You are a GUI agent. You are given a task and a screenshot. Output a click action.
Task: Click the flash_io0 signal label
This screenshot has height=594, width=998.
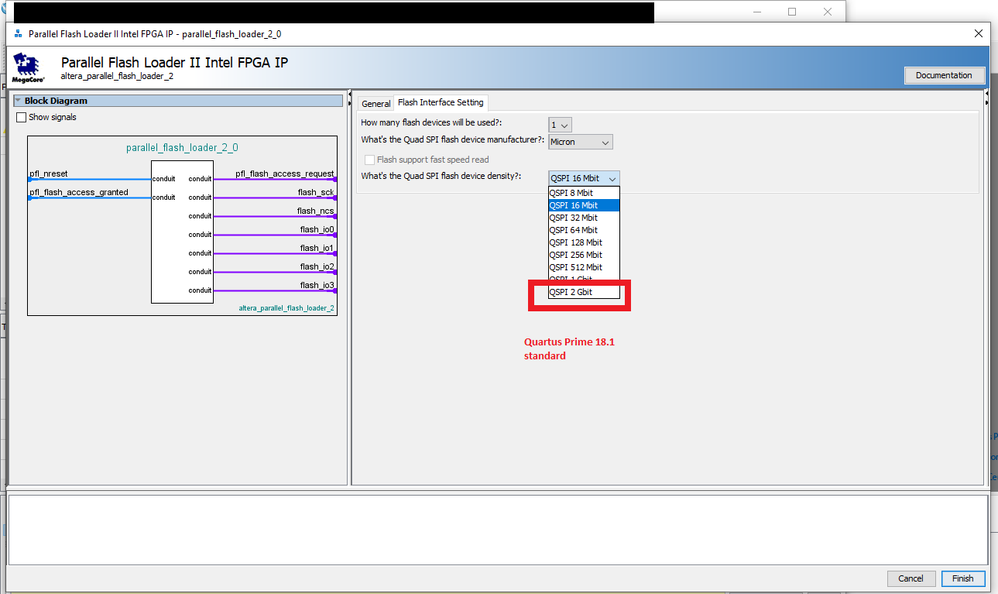[317, 229]
